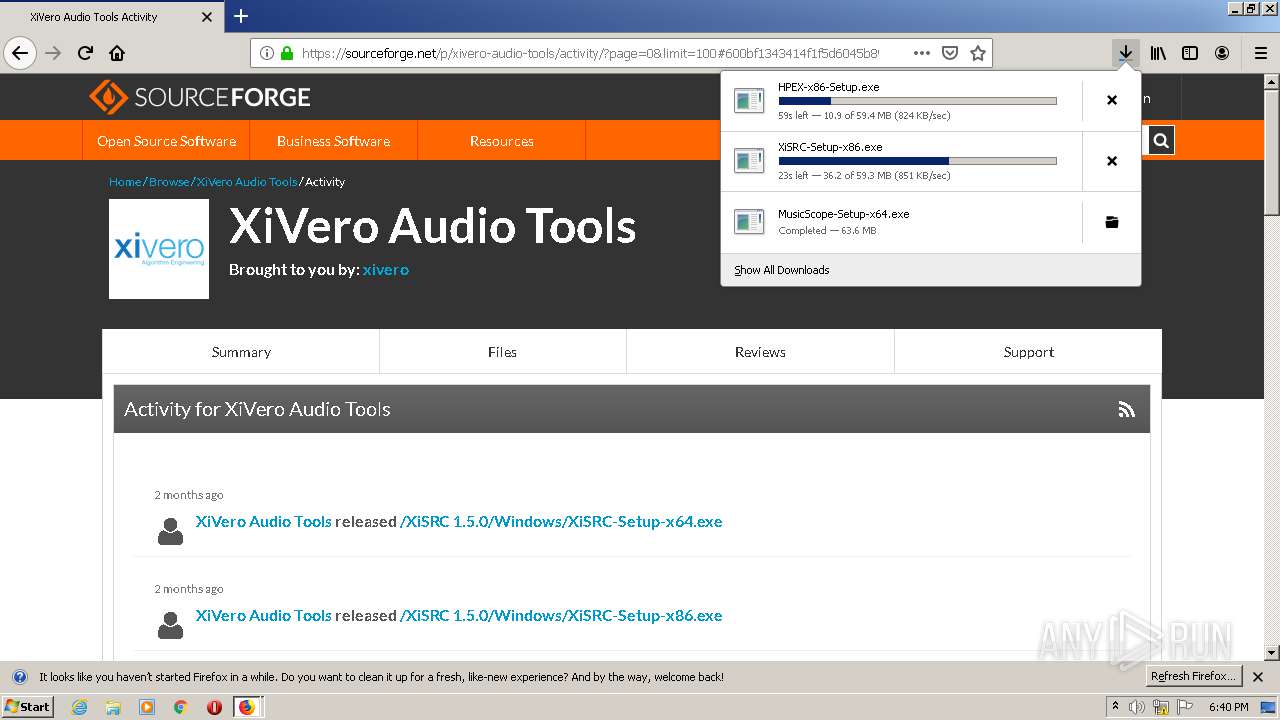Viewport: 1280px width, 720px height.
Task: Switch to the Files tab
Action: 502,352
